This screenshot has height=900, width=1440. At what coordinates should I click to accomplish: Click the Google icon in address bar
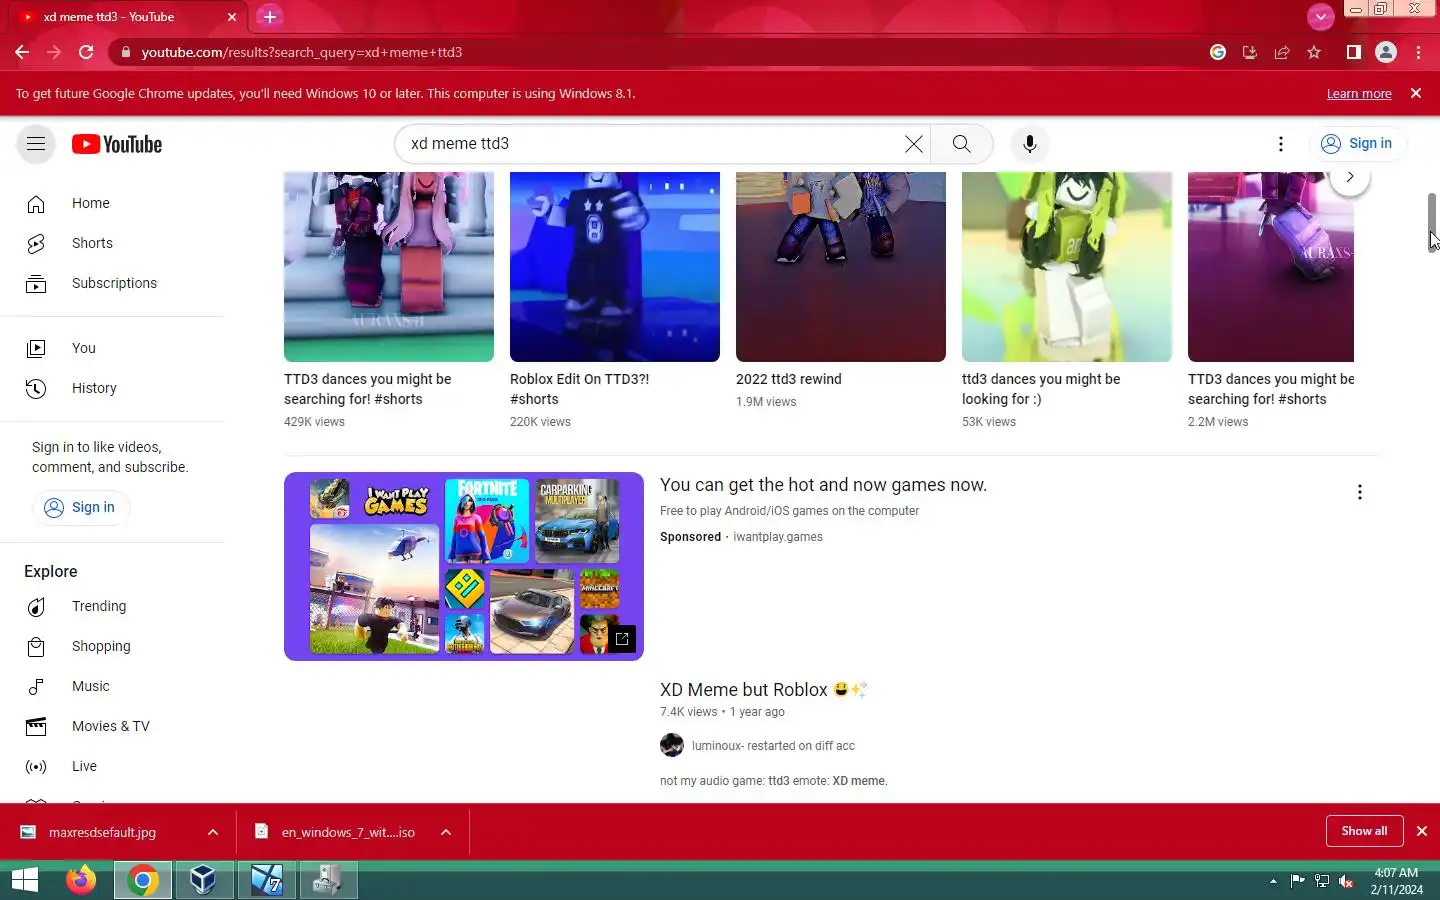coord(1218,52)
